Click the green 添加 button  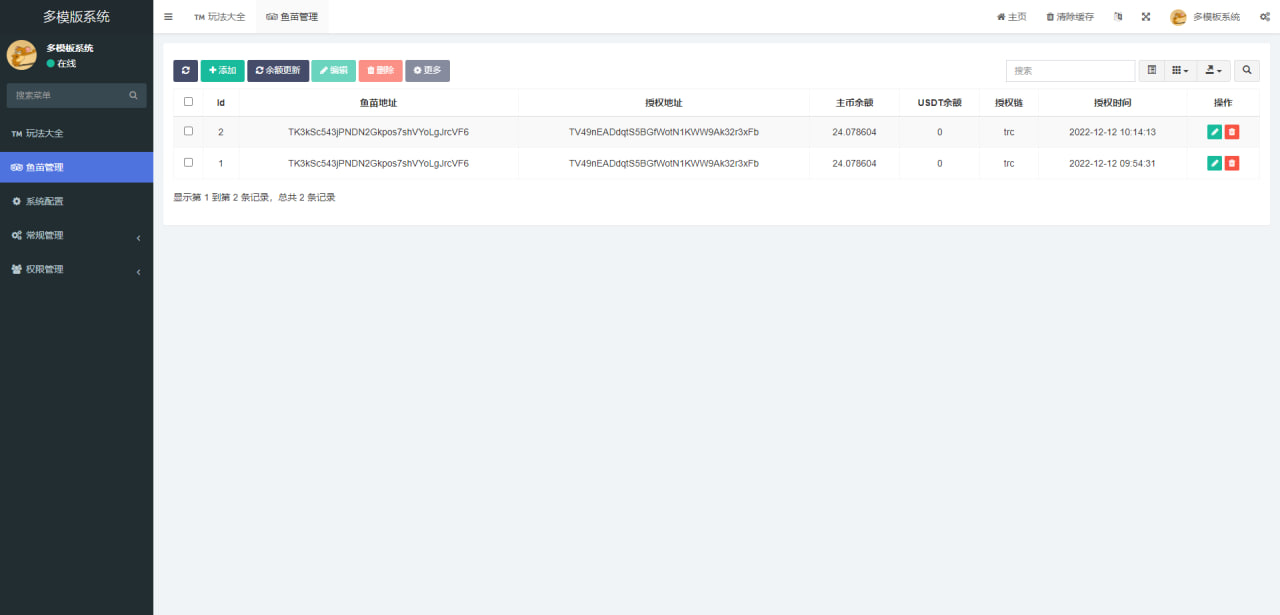pos(222,71)
